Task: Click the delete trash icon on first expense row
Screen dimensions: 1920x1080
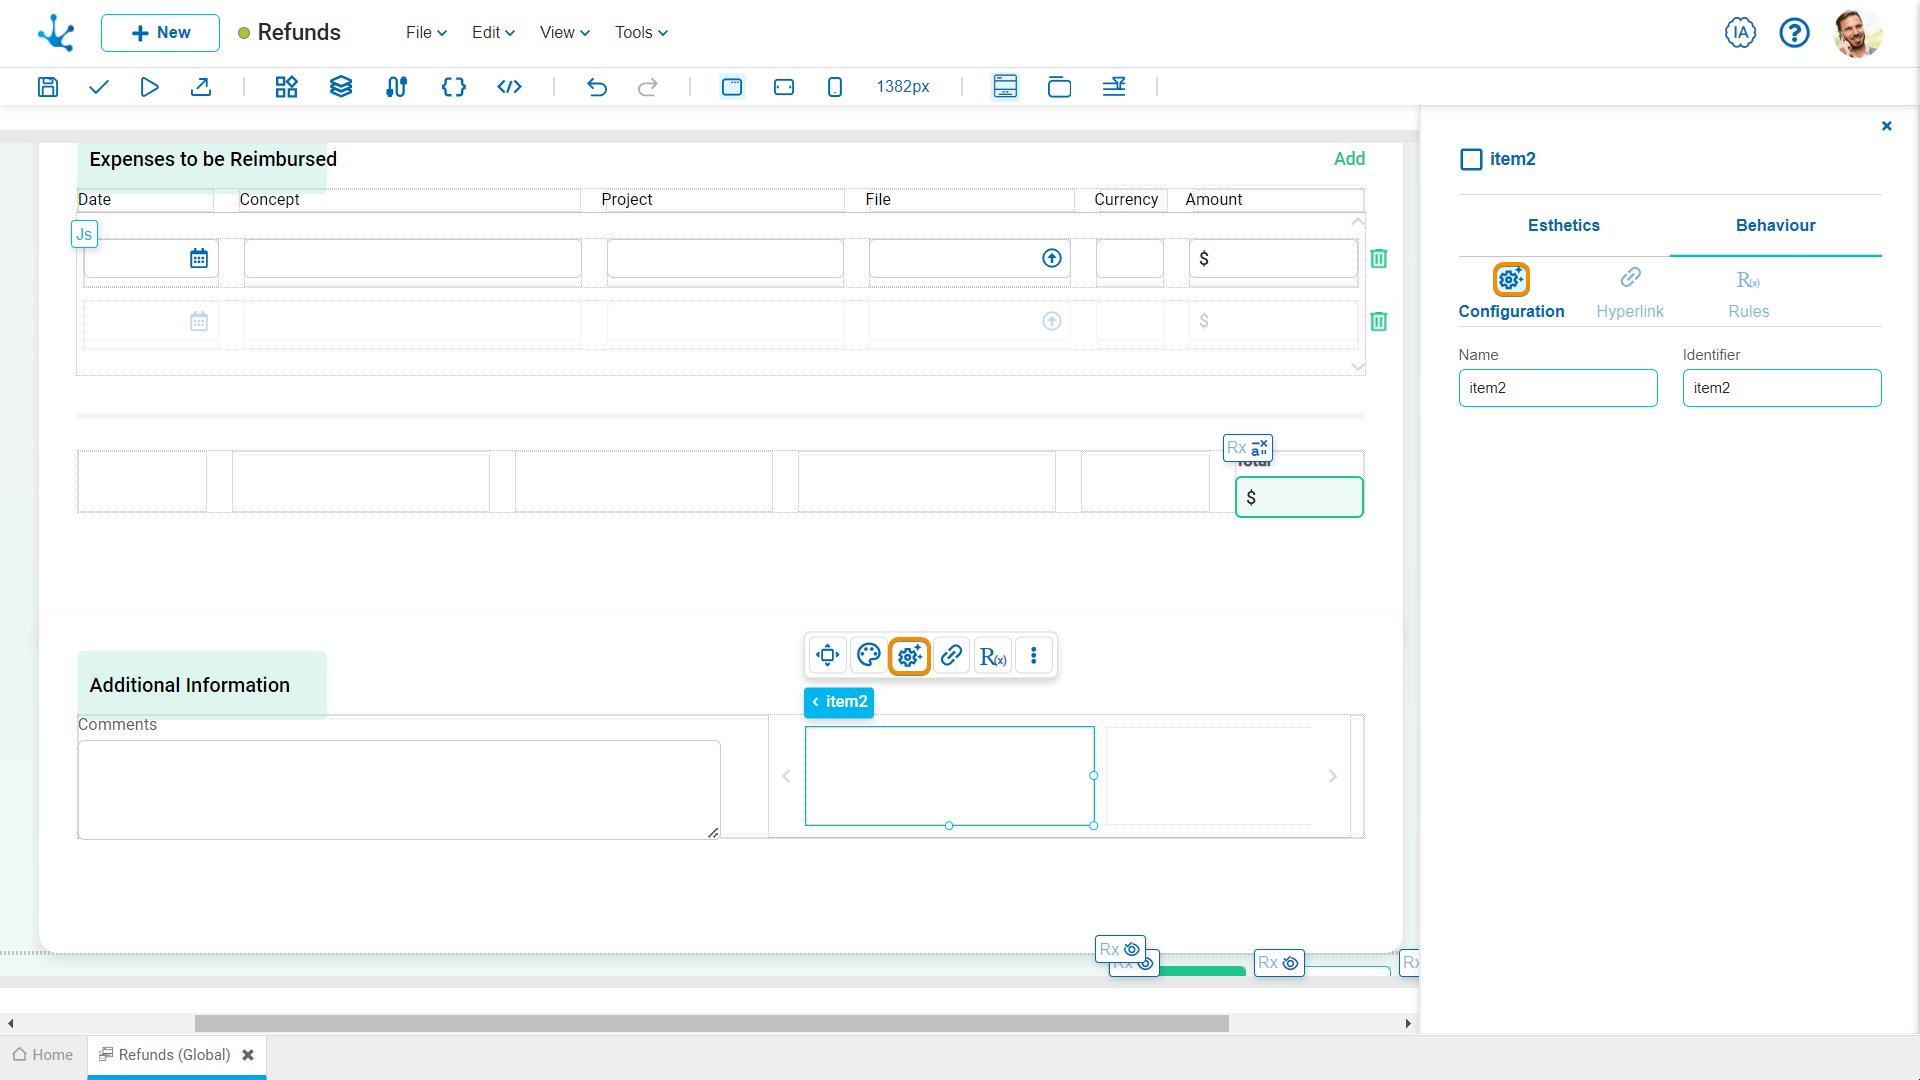Action: 1378,258
